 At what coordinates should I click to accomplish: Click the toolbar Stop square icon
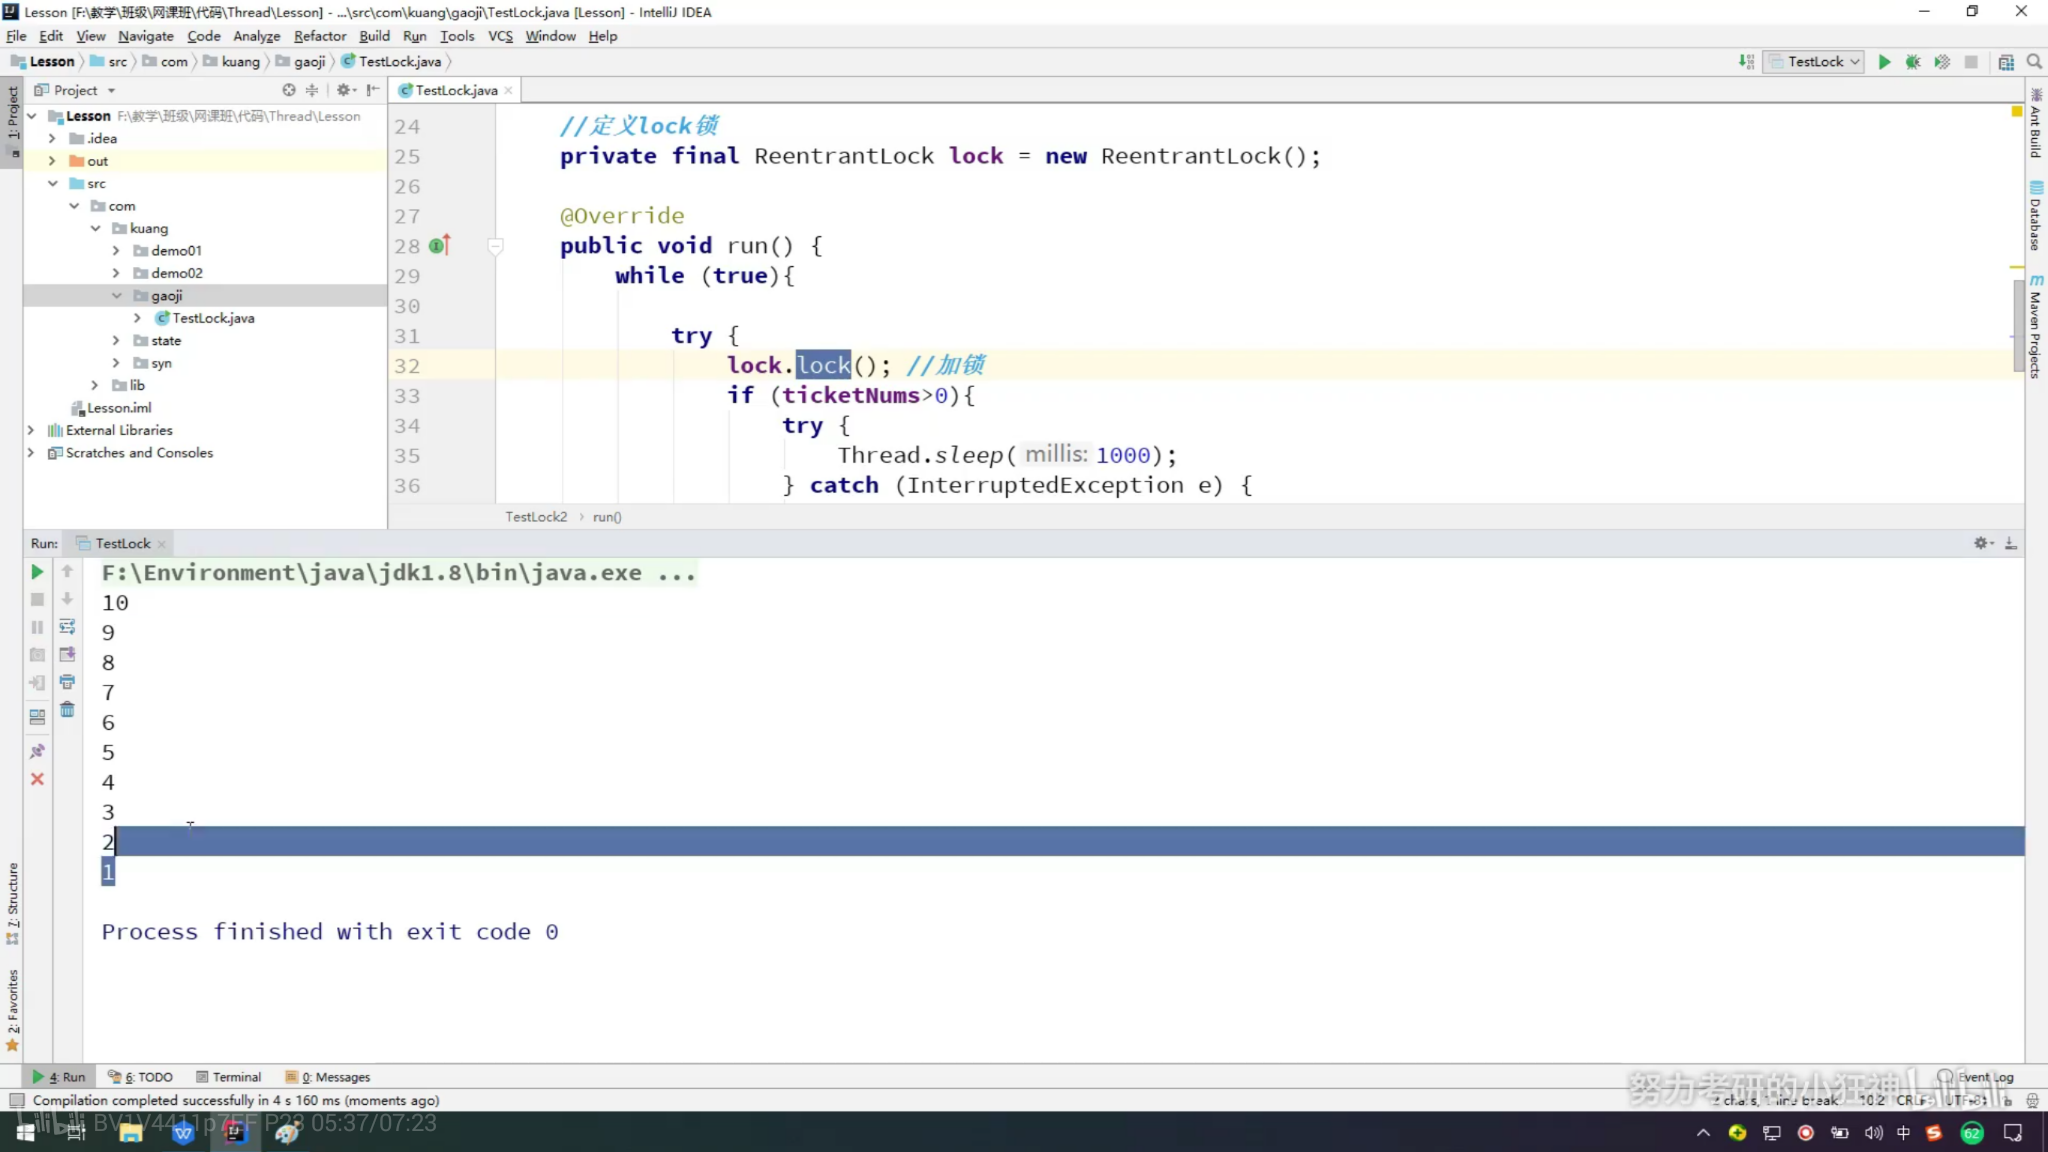pos(1970,62)
